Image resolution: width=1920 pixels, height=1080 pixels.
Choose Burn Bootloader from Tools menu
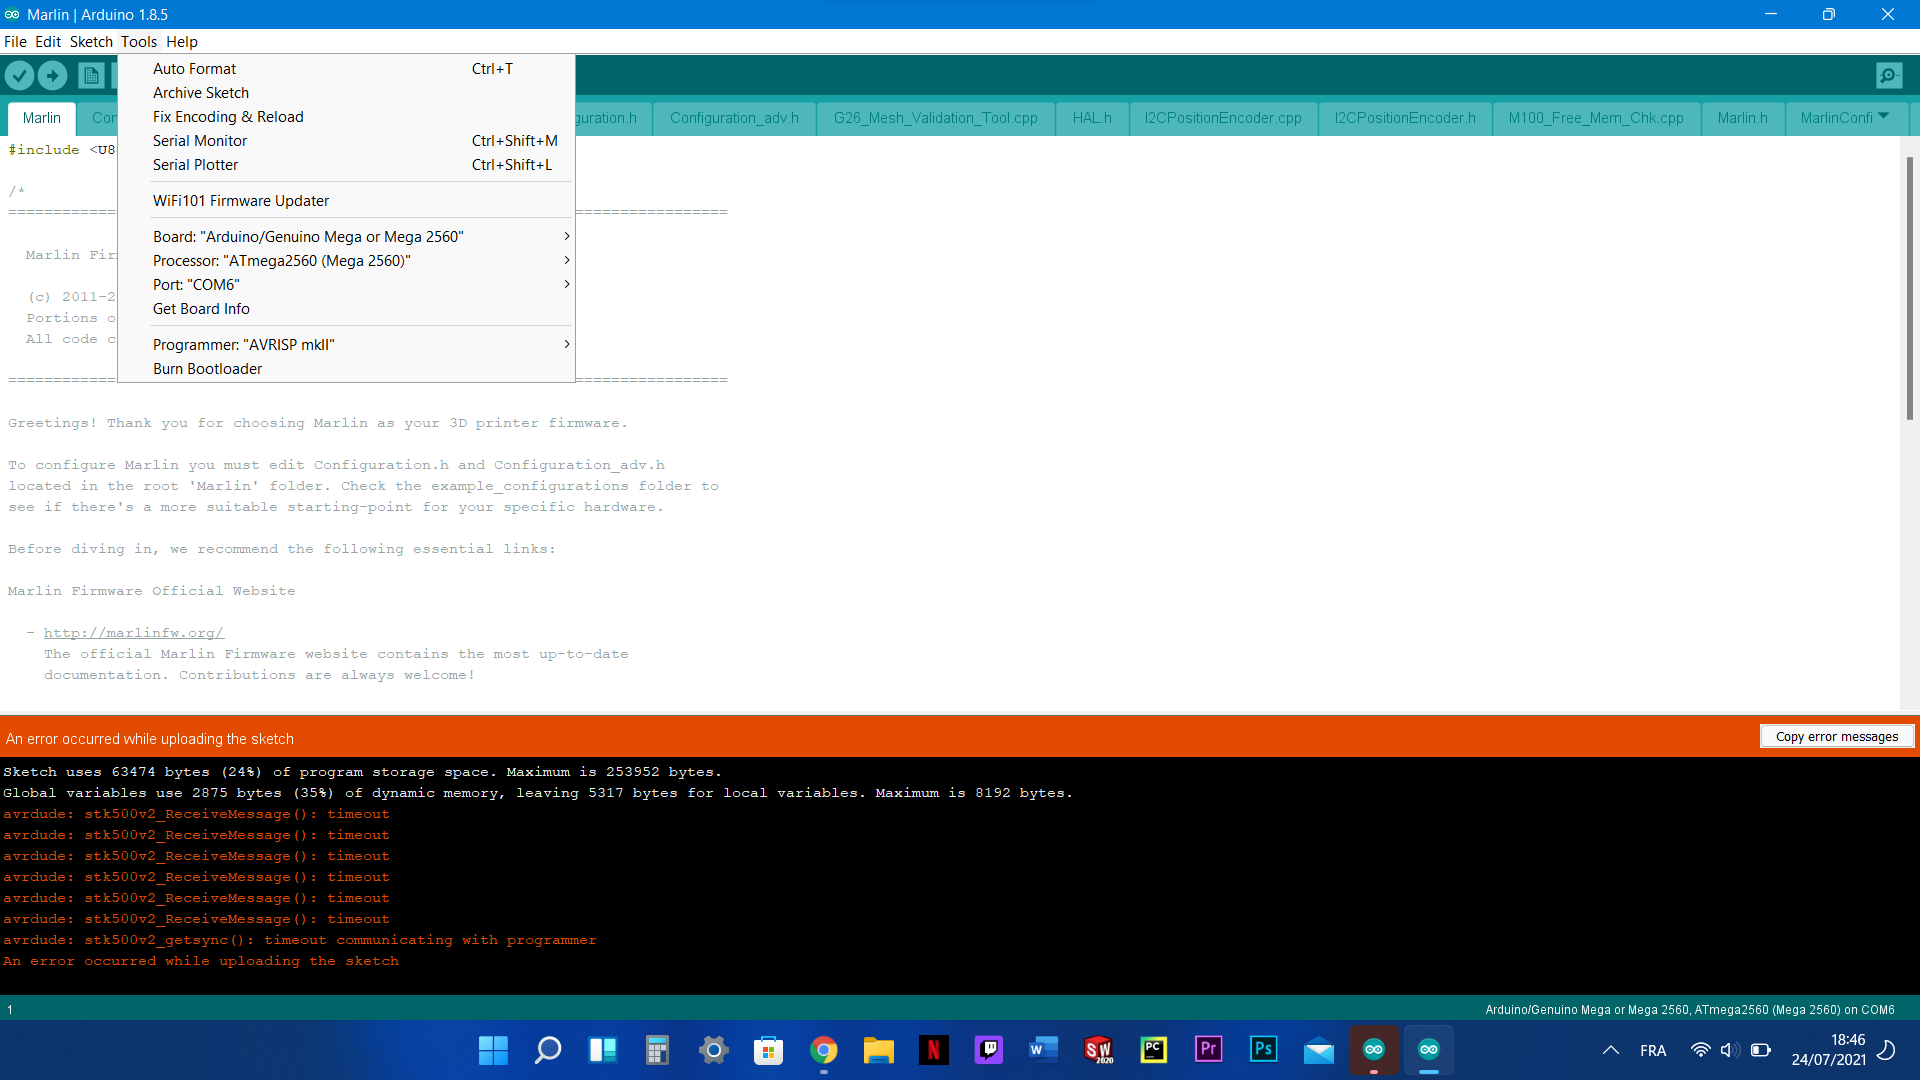pos(208,369)
